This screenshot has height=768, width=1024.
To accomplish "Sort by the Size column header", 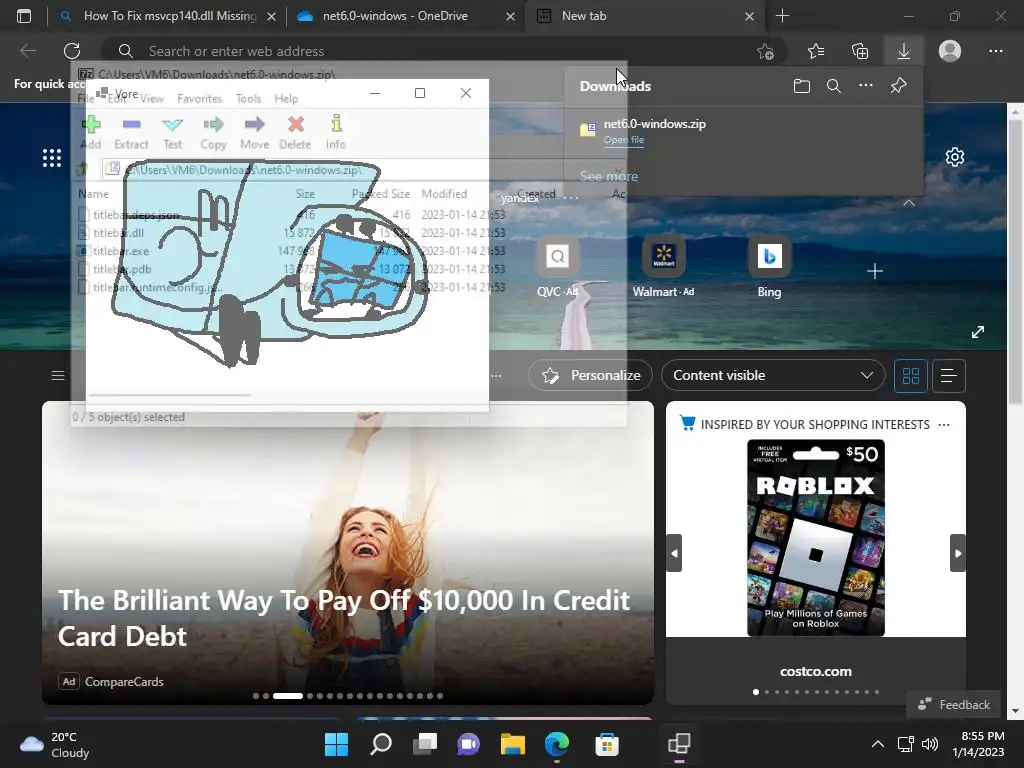I will tap(305, 194).
